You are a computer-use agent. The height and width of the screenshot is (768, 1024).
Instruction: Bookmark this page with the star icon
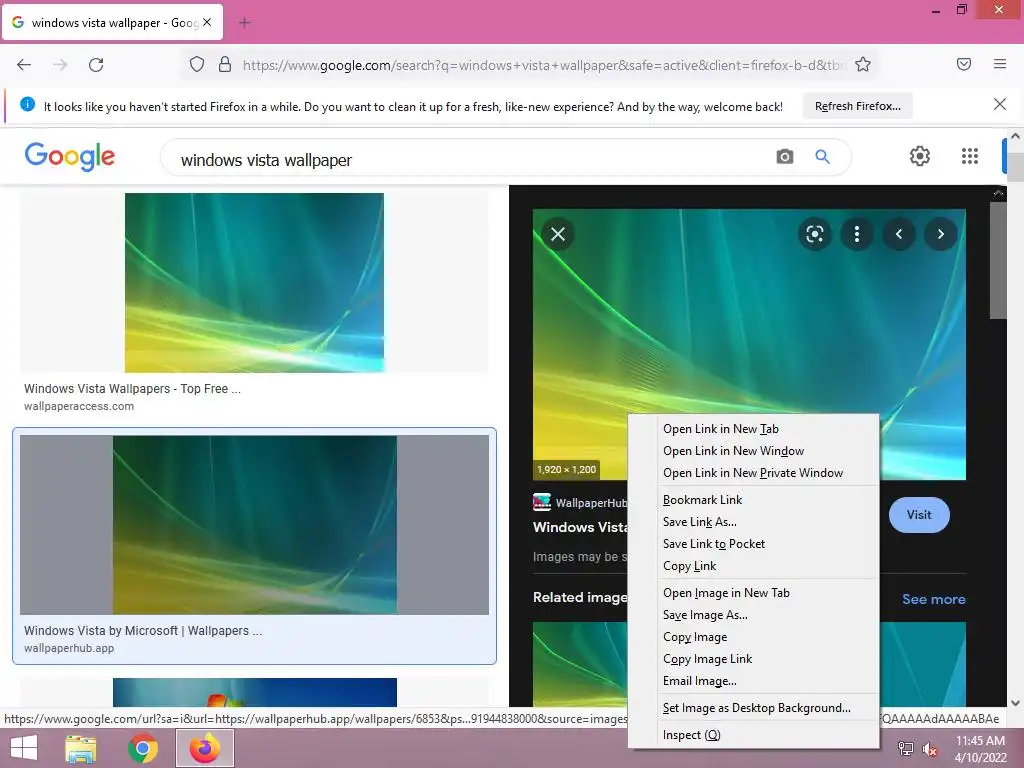[x=863, y=65]
